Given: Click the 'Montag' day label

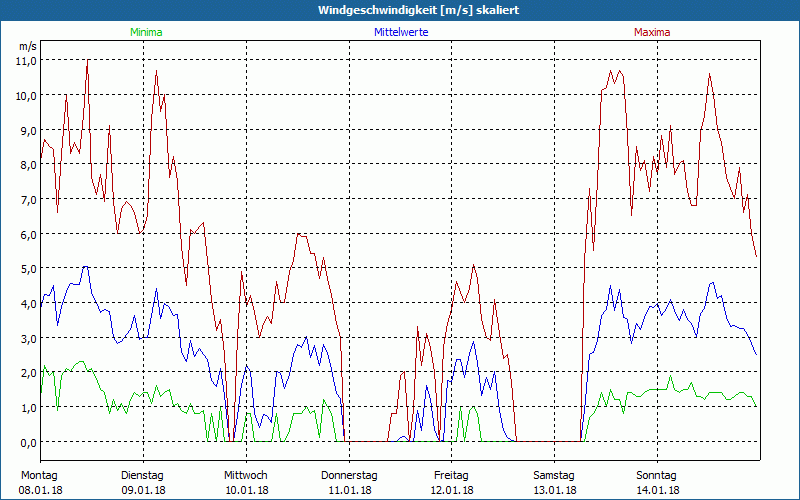Looking at the screenshot, I should click(x=39, y=476).
